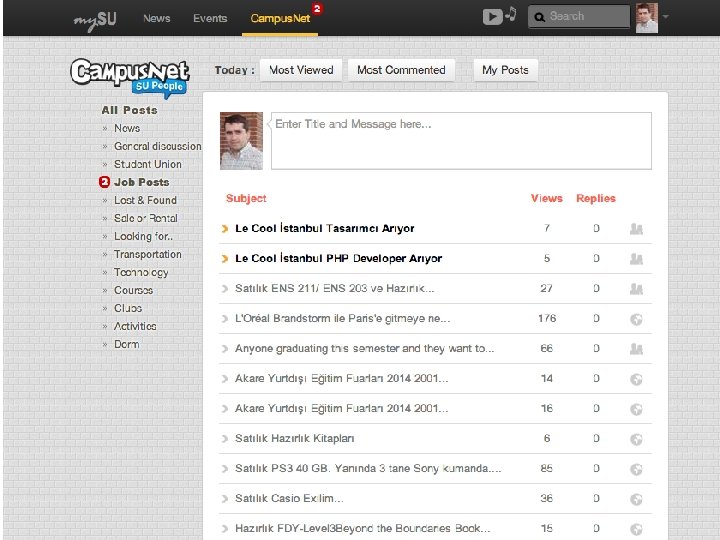Click the red notification badge on CampusNet tab
Image resolution: width=720 pixels, height=540 pixels.
point(317,9)
